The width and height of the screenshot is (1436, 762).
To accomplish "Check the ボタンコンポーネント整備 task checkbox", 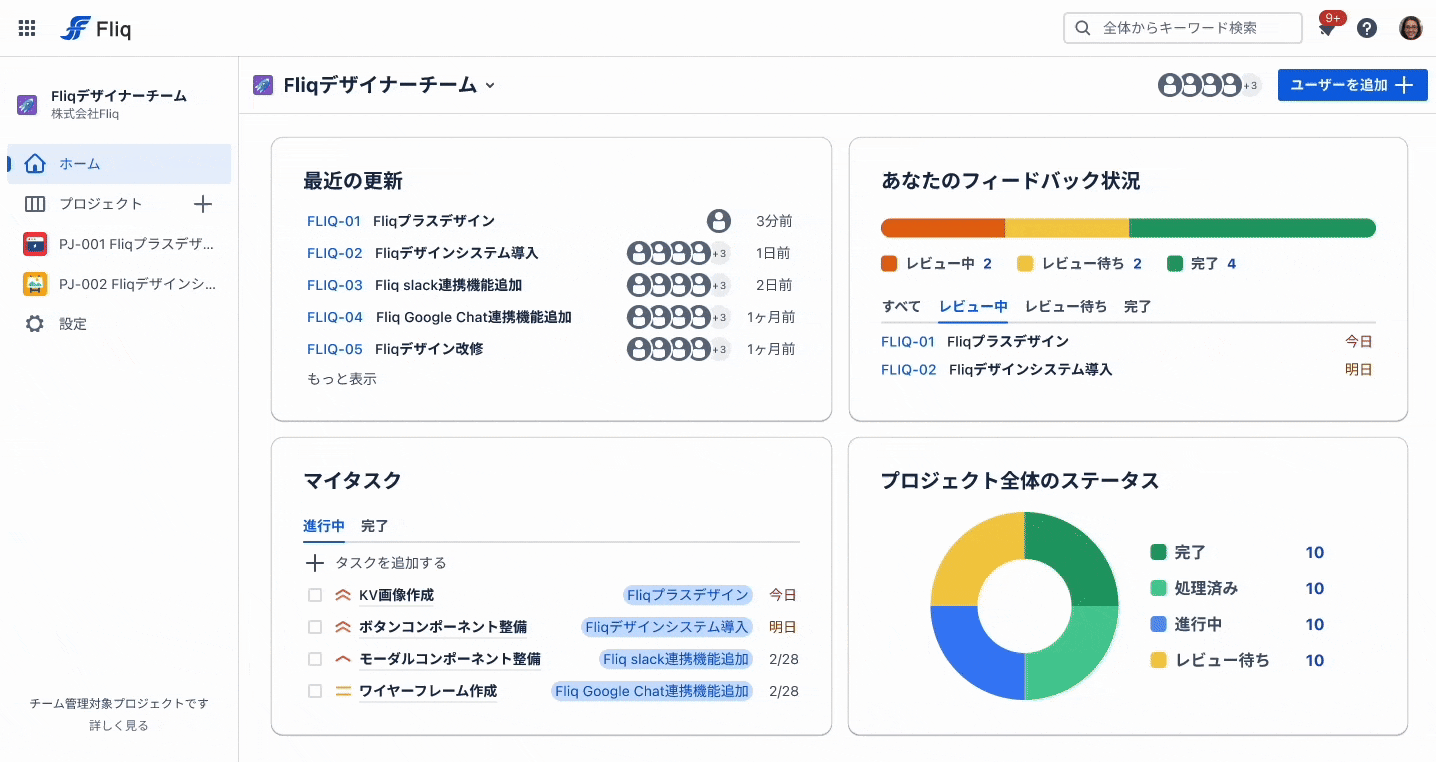I will [315, 627].
